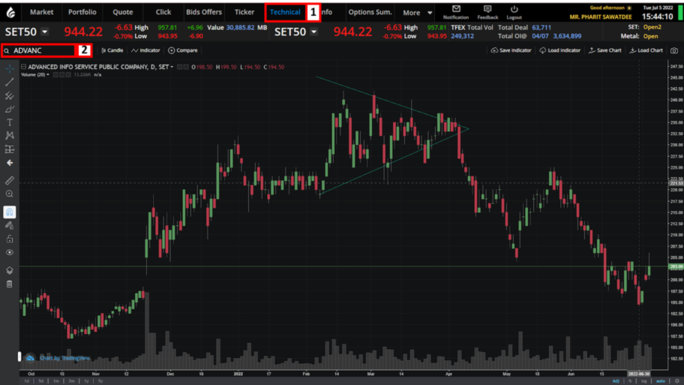
Task: Set chart range to 3m
Action: [x=71, y=381]
